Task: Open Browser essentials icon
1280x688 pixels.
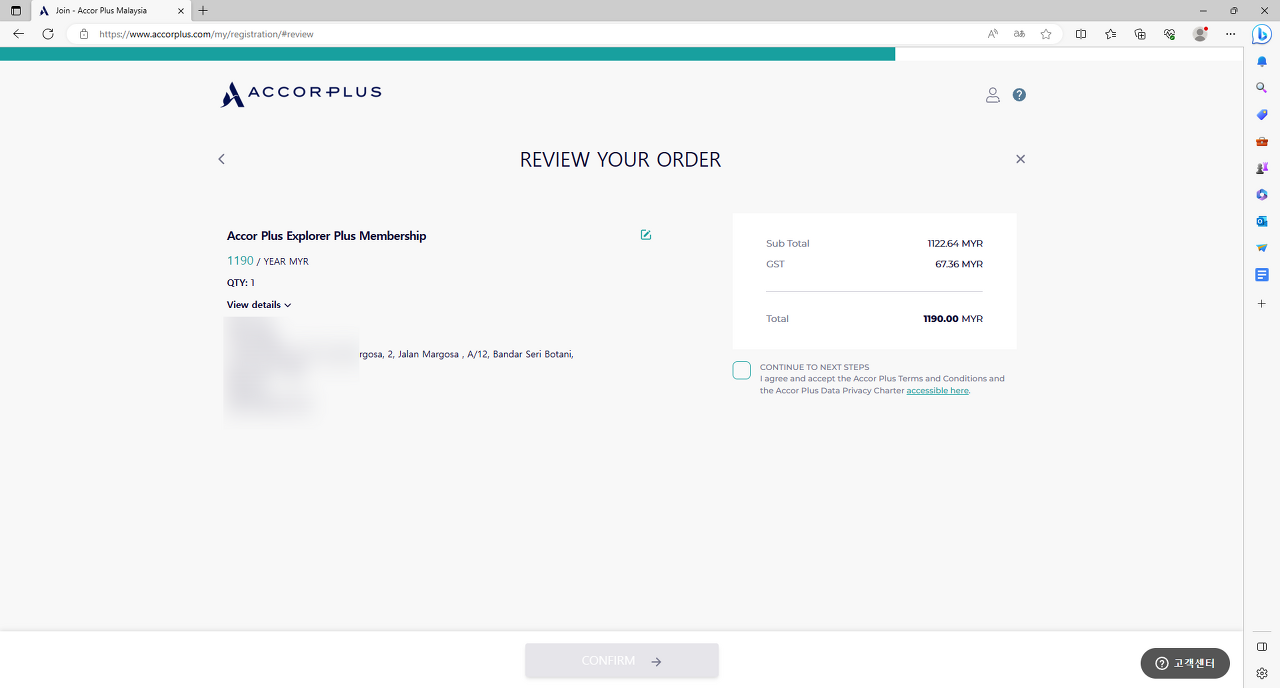Action: [1169, 34]
